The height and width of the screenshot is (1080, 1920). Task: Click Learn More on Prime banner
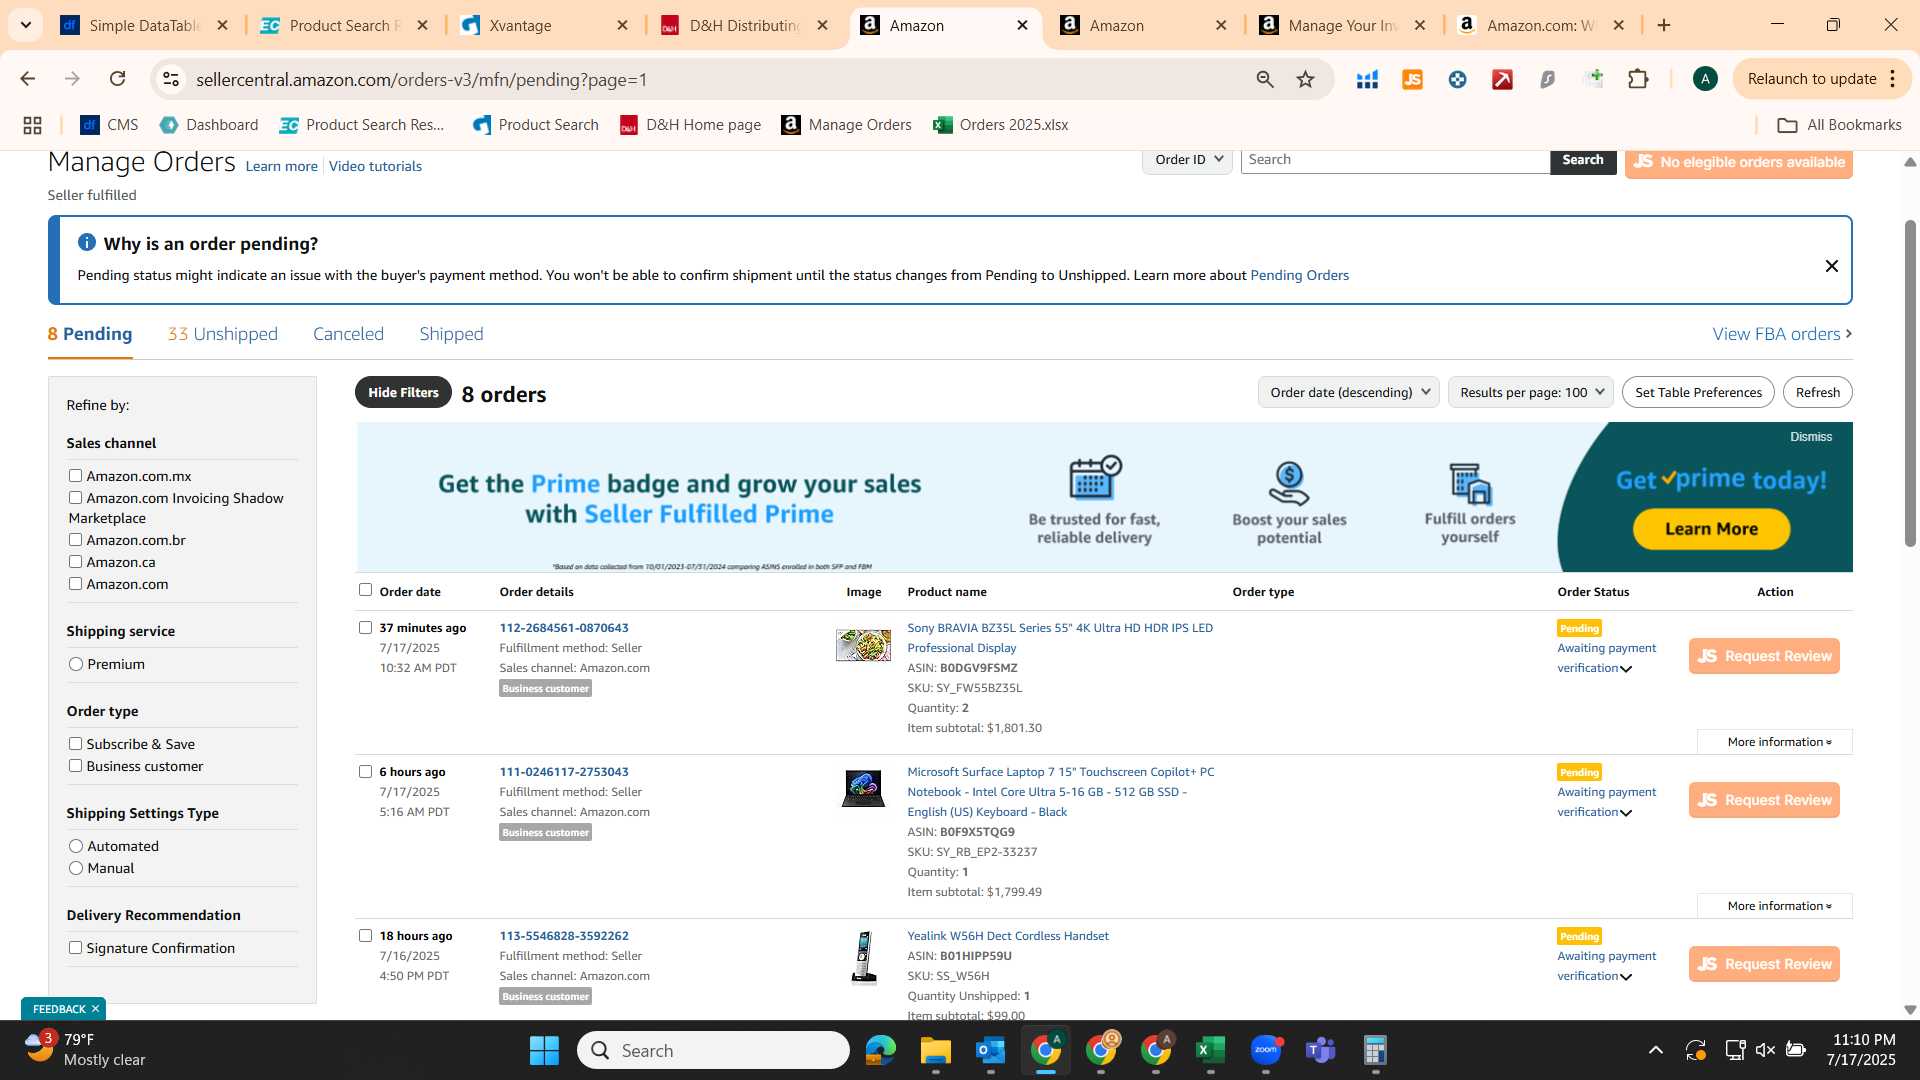(1711, 529)
